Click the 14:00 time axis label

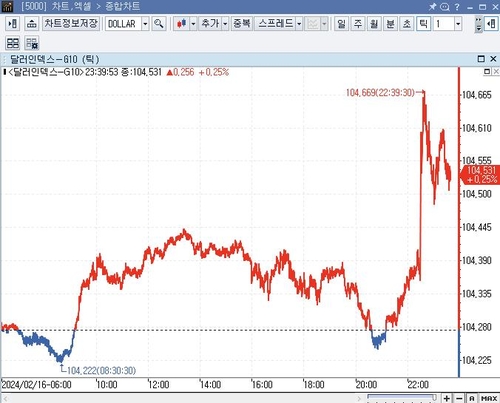pos(210,385)
